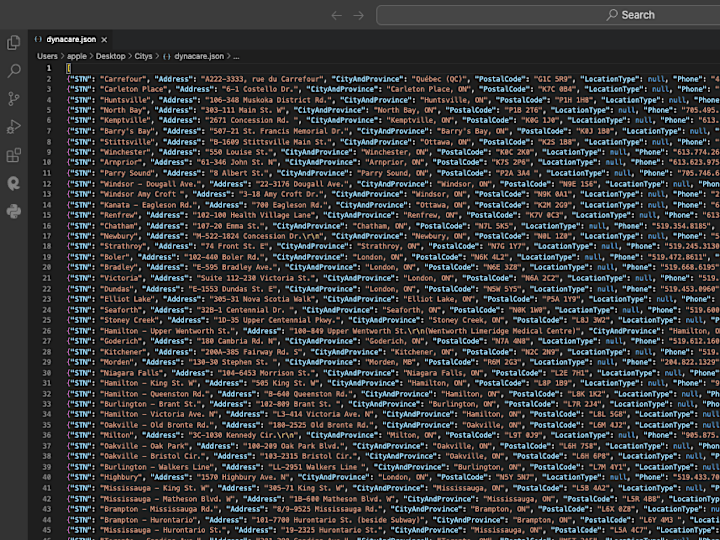Screen dimensions: 720x540
Task: Click "Morden" STN value
Action: [x=117, y=362]
